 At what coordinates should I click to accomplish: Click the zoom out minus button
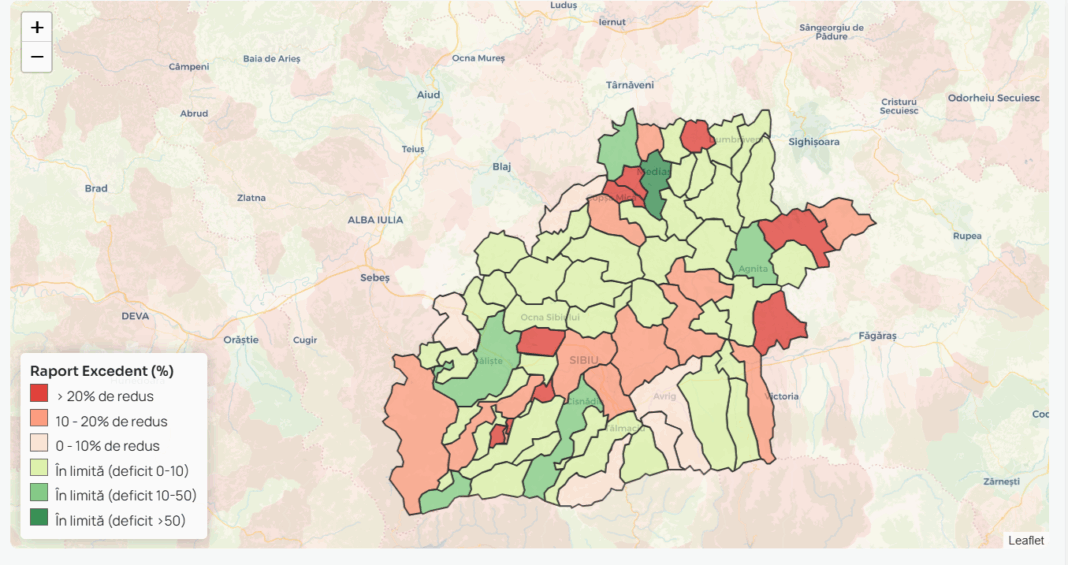pos(37,58)
